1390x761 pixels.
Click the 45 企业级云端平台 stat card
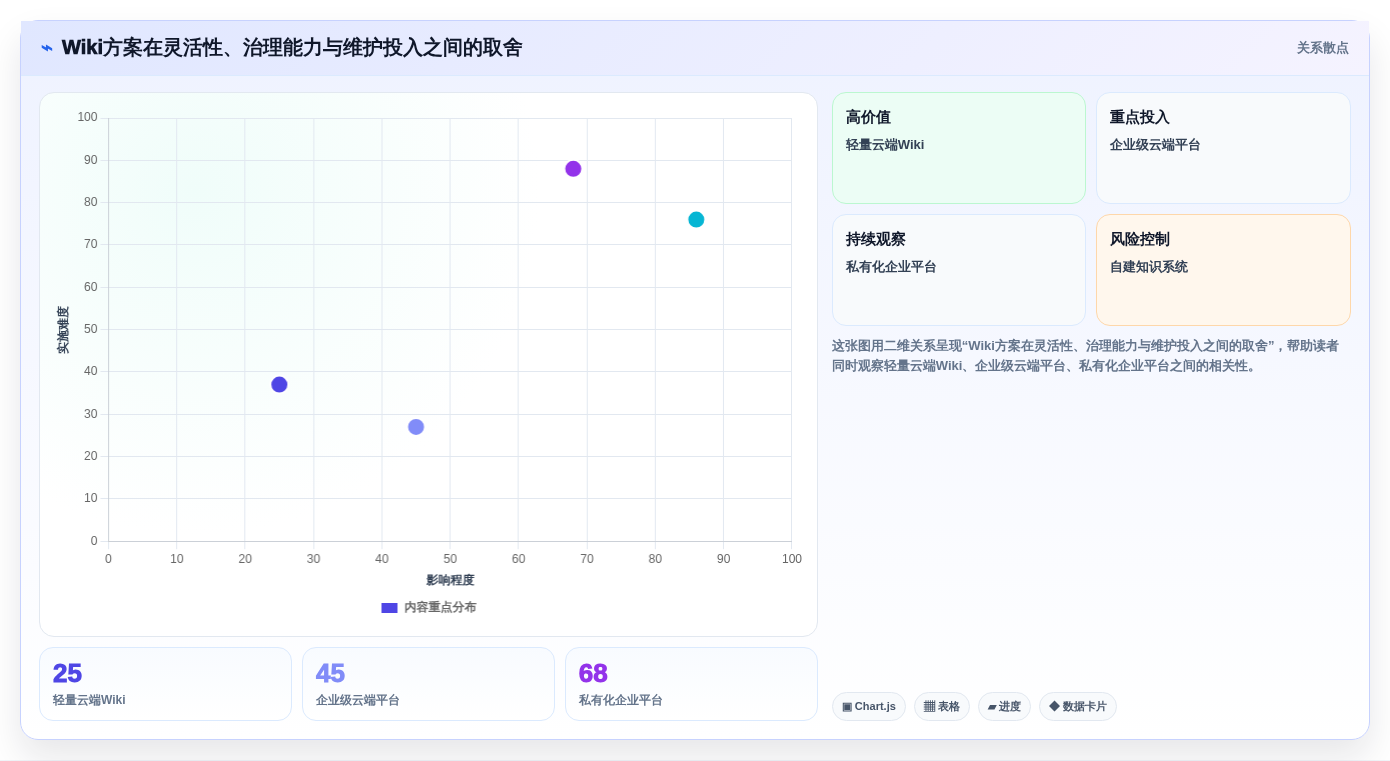pos(428,684)
